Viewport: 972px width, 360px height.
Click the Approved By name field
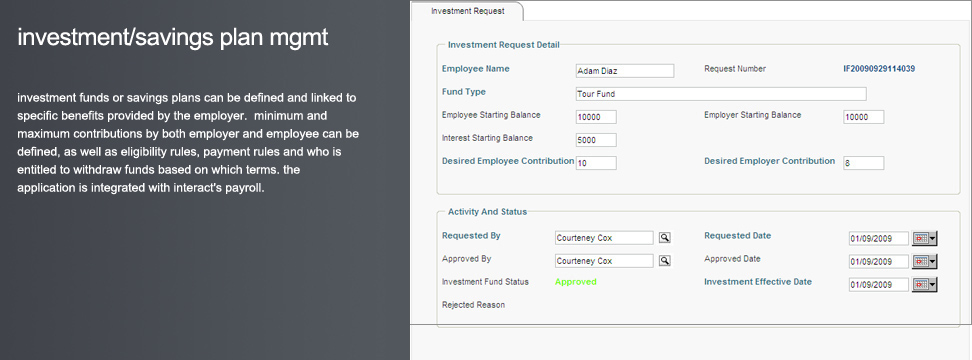click(604, 261)
